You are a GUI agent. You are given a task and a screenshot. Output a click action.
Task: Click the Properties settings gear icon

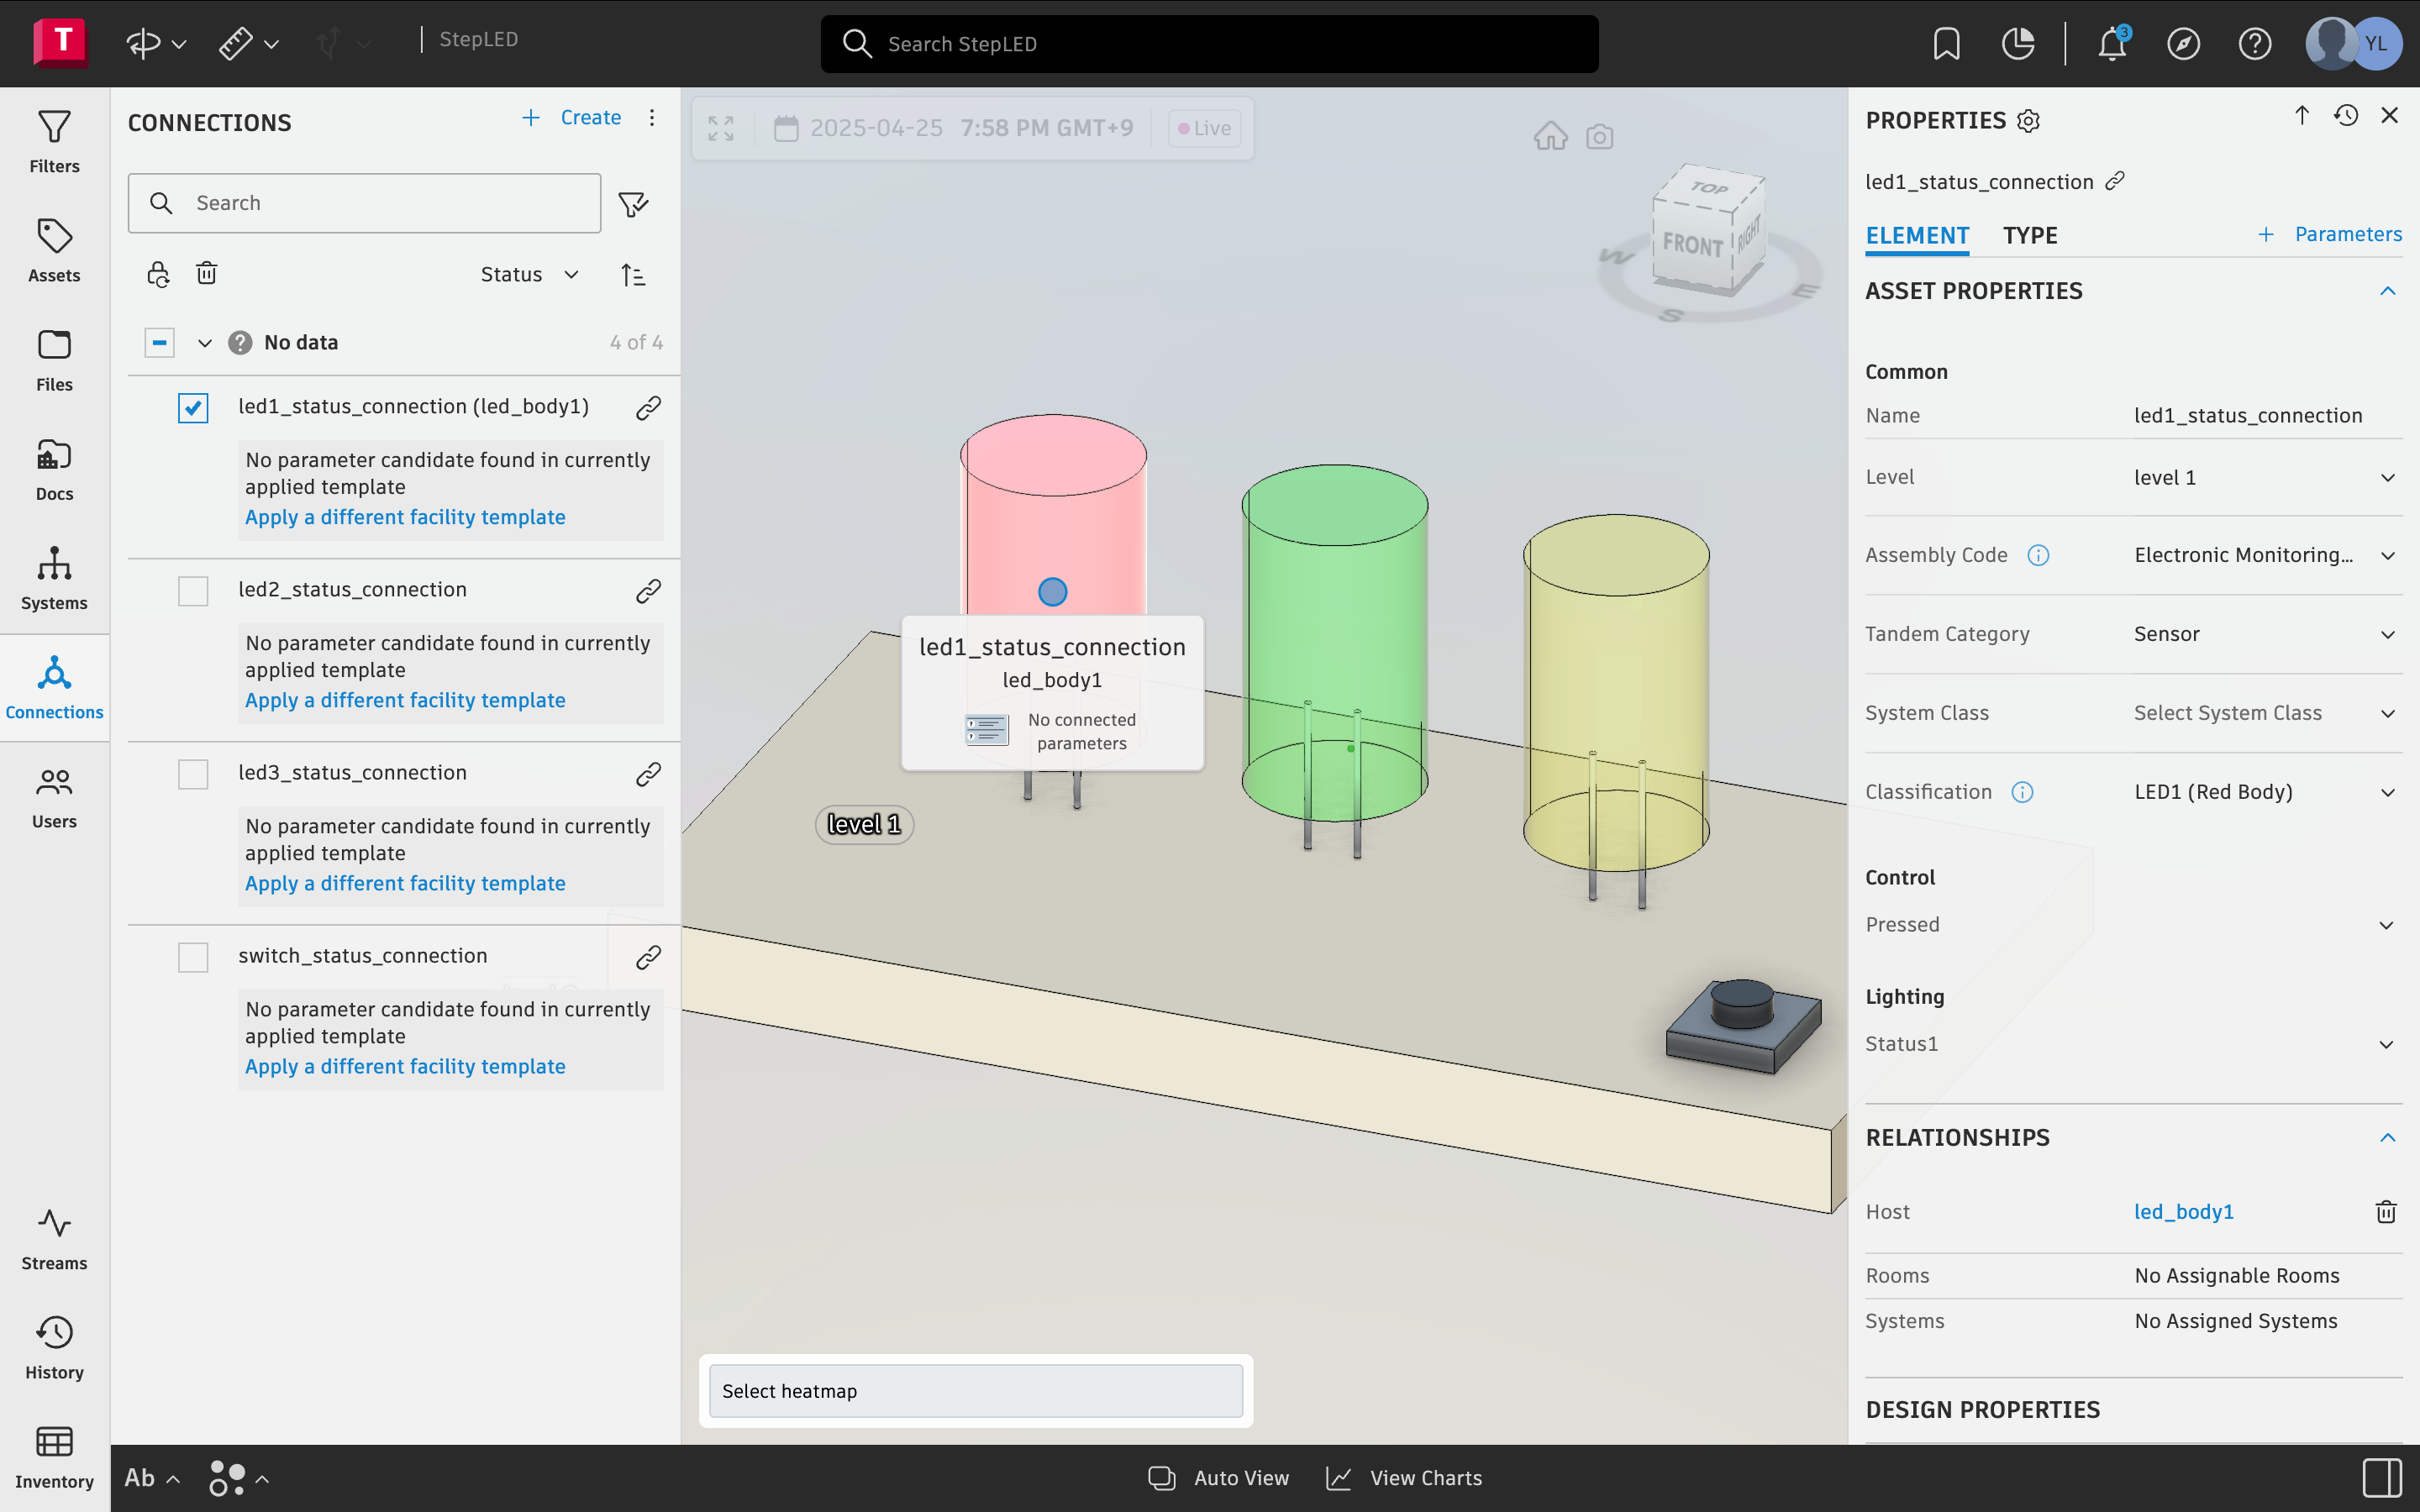click(2028, 121)
